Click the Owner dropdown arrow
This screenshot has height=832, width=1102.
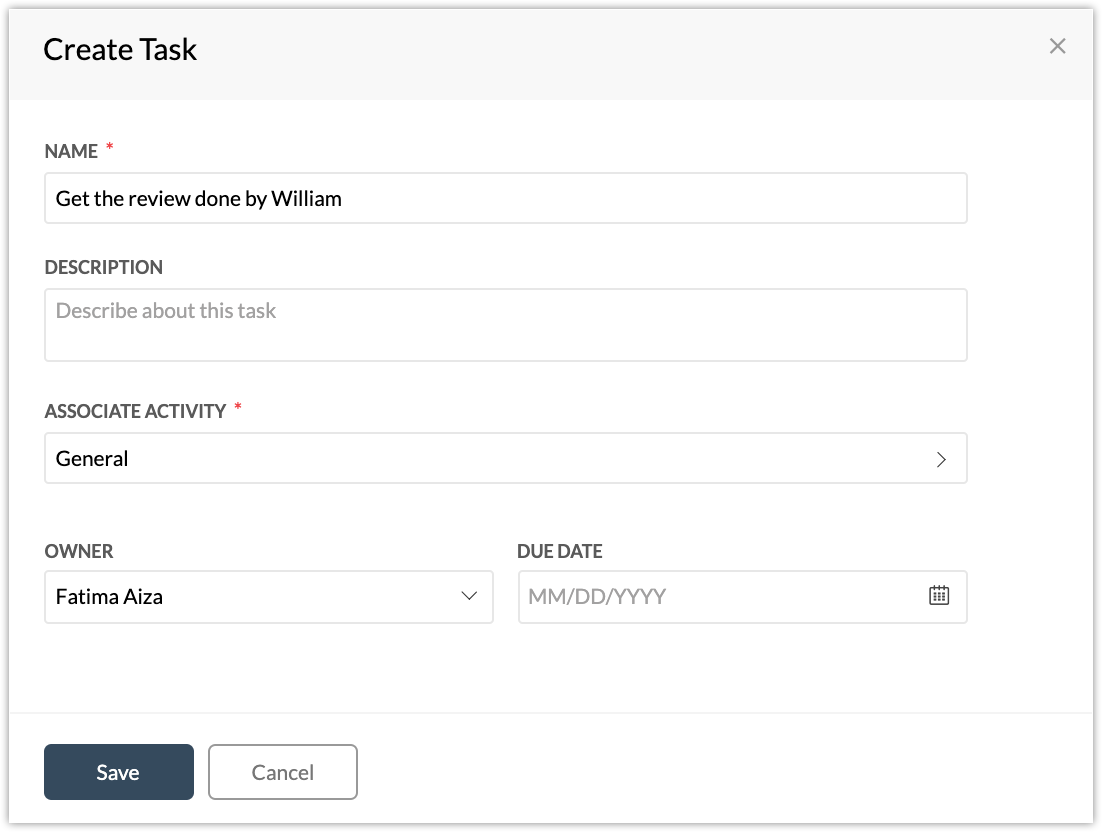[x=468, y=596]
